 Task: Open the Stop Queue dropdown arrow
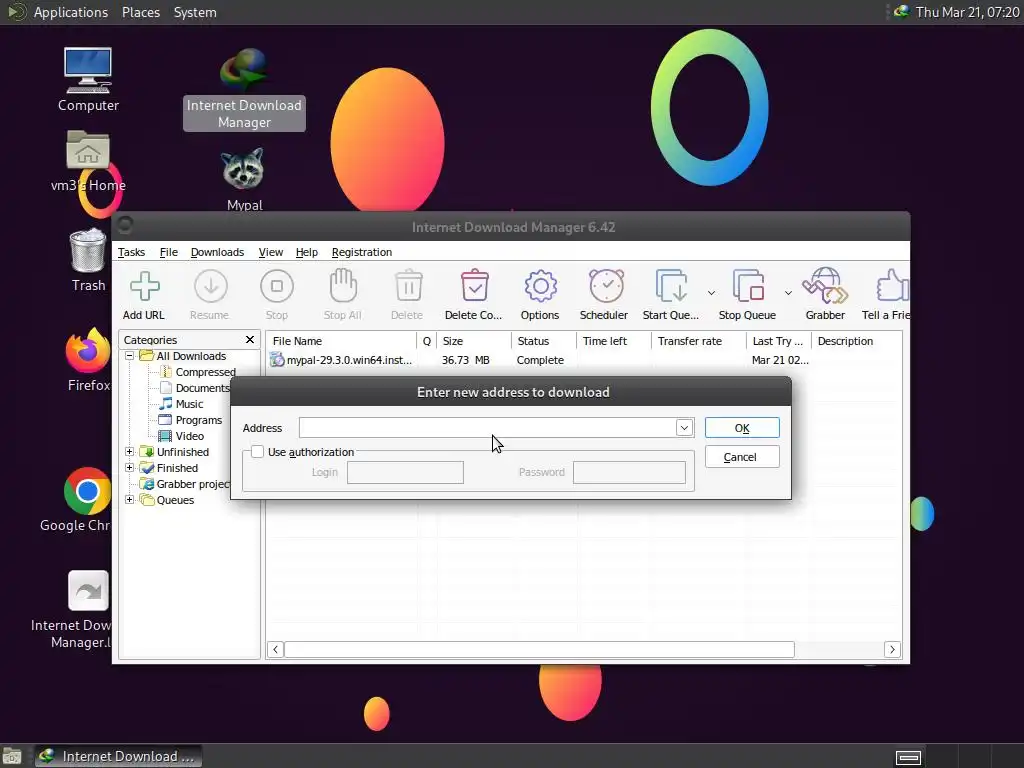(x=788, y=293)
